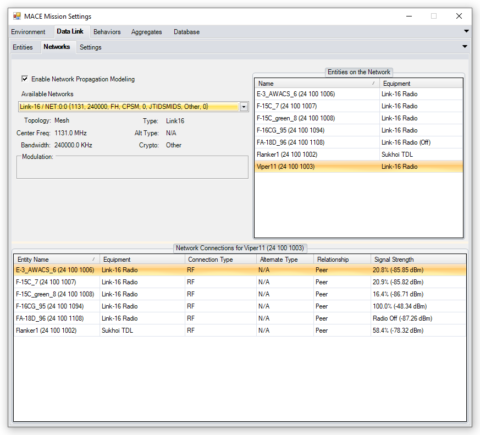
Task: Select Flanker1 in Entities on the Network
Action: coord(359,155)
